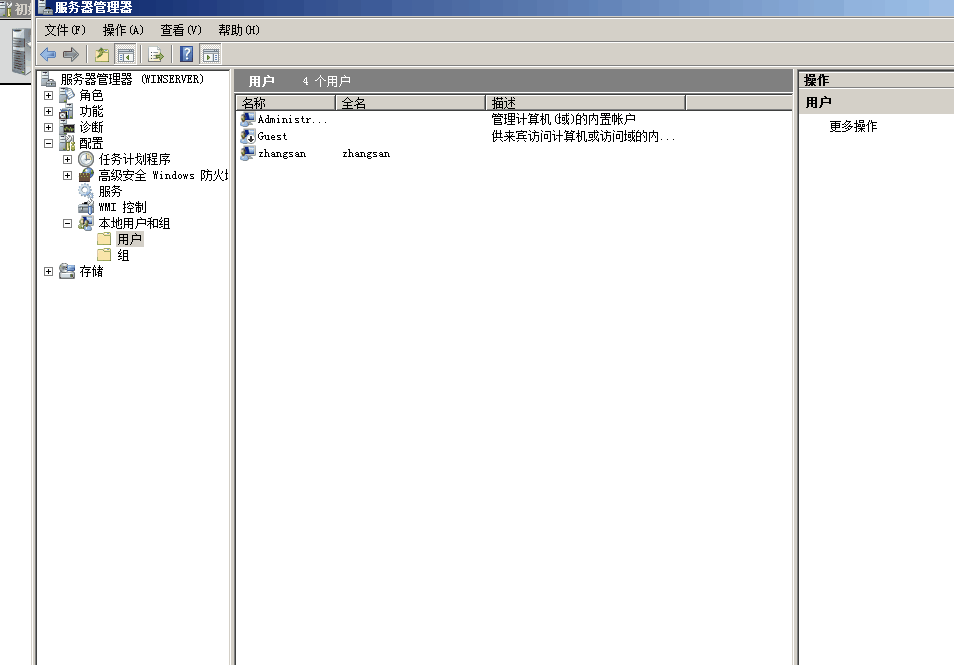Viewport: 954px width, 665px height.
Task: Select the 诊断 tree label
Action: (91, 127)
